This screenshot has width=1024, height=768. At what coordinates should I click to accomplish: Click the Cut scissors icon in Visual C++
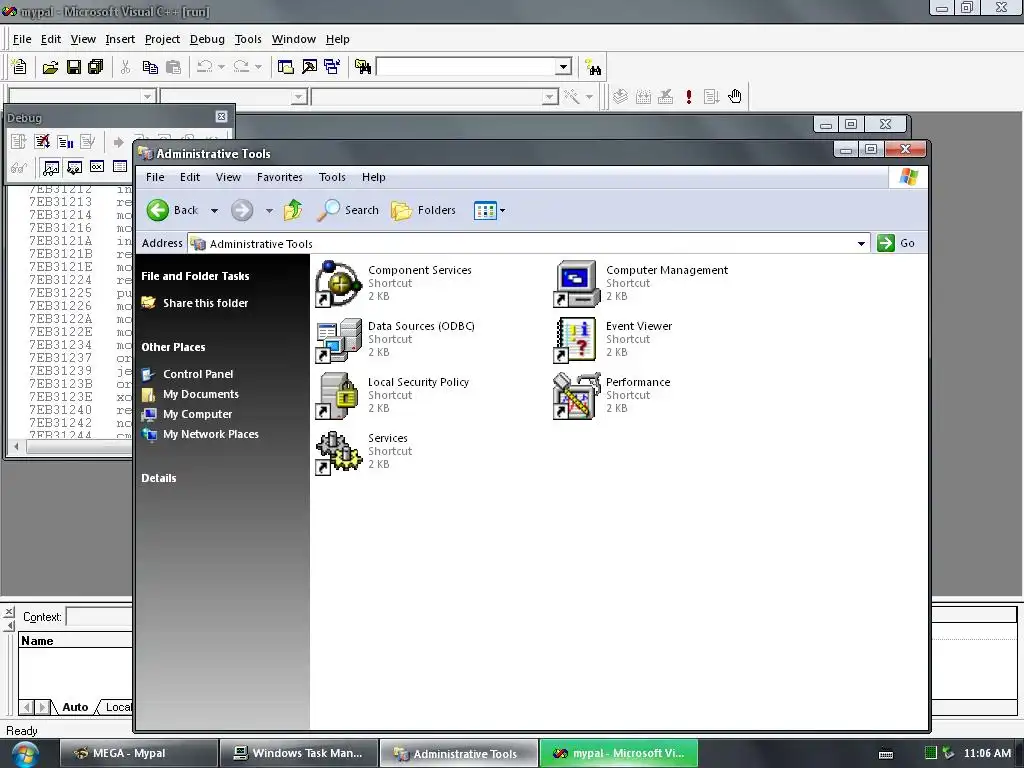pyautogui.click(x=125, y=67)
